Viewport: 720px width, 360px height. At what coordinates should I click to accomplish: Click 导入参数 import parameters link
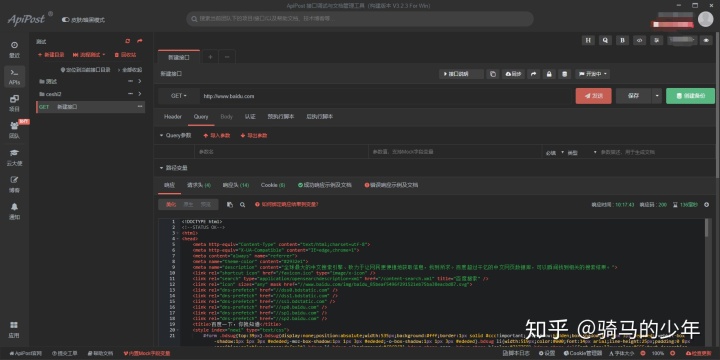(217, 135)
